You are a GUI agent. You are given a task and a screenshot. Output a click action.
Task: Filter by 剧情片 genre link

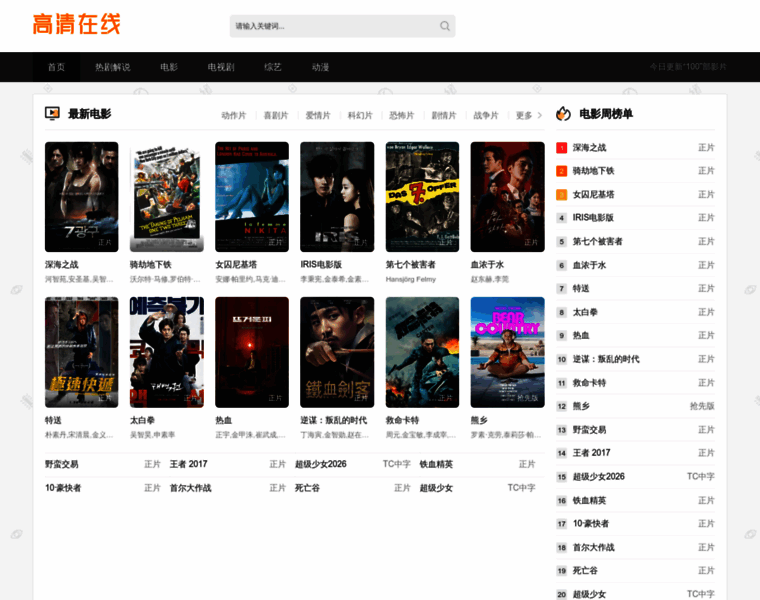444,115
